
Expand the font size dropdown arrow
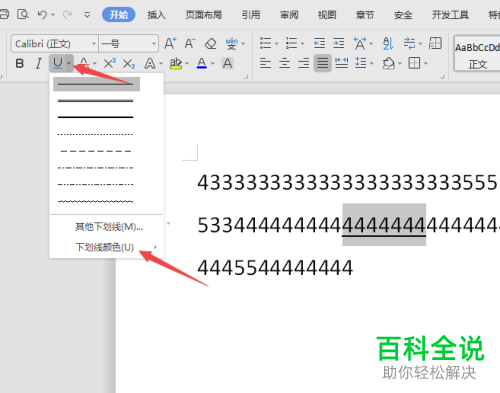154,44
